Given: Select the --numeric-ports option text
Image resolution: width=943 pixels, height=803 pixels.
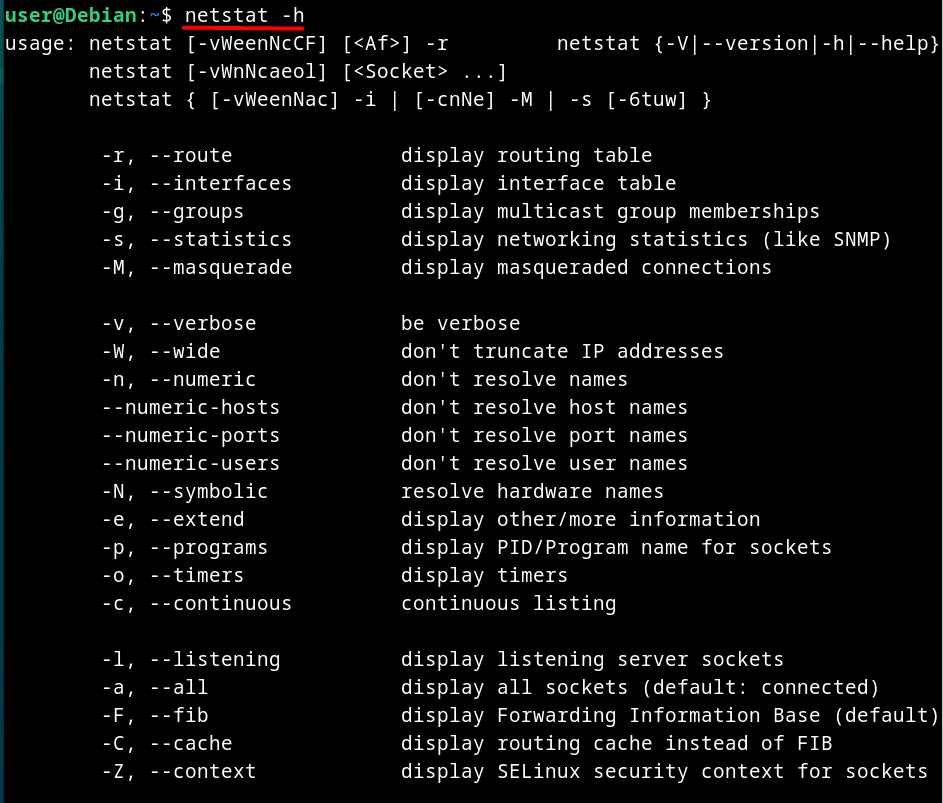Looking at the screenshot, I should click(191, 435).
